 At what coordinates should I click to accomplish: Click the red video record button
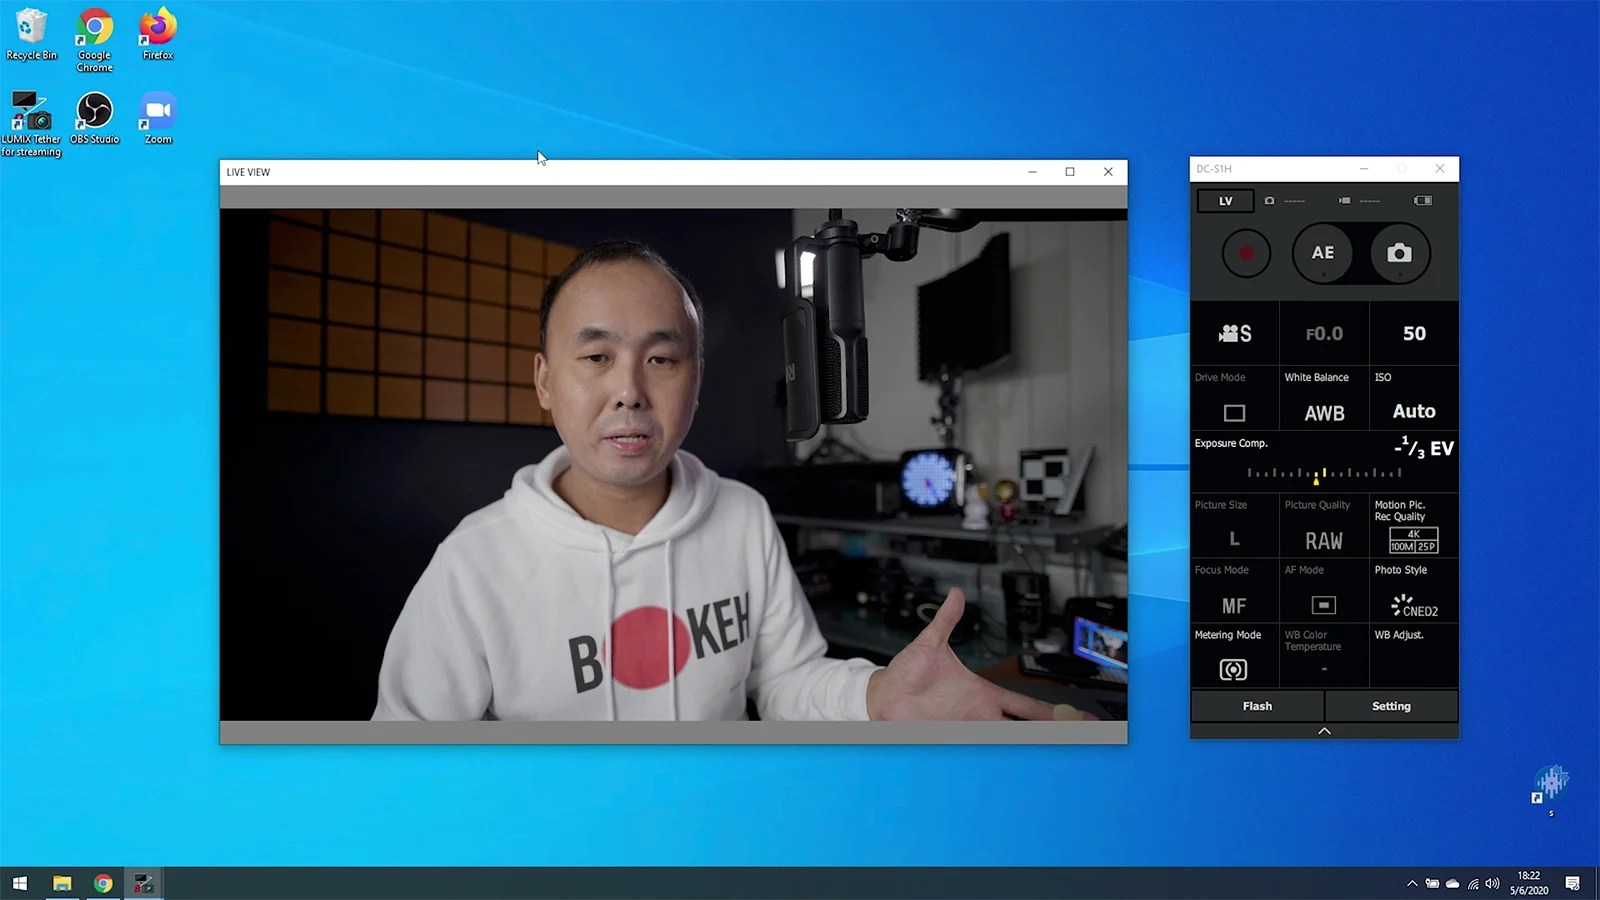click(1245, 253)
